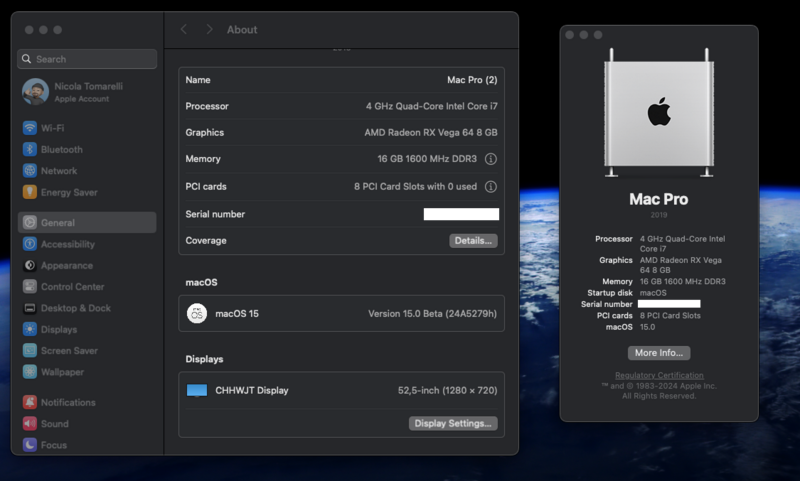Open Appearance settings
This screenshot has height=481, width=800.
coord(66,266)
